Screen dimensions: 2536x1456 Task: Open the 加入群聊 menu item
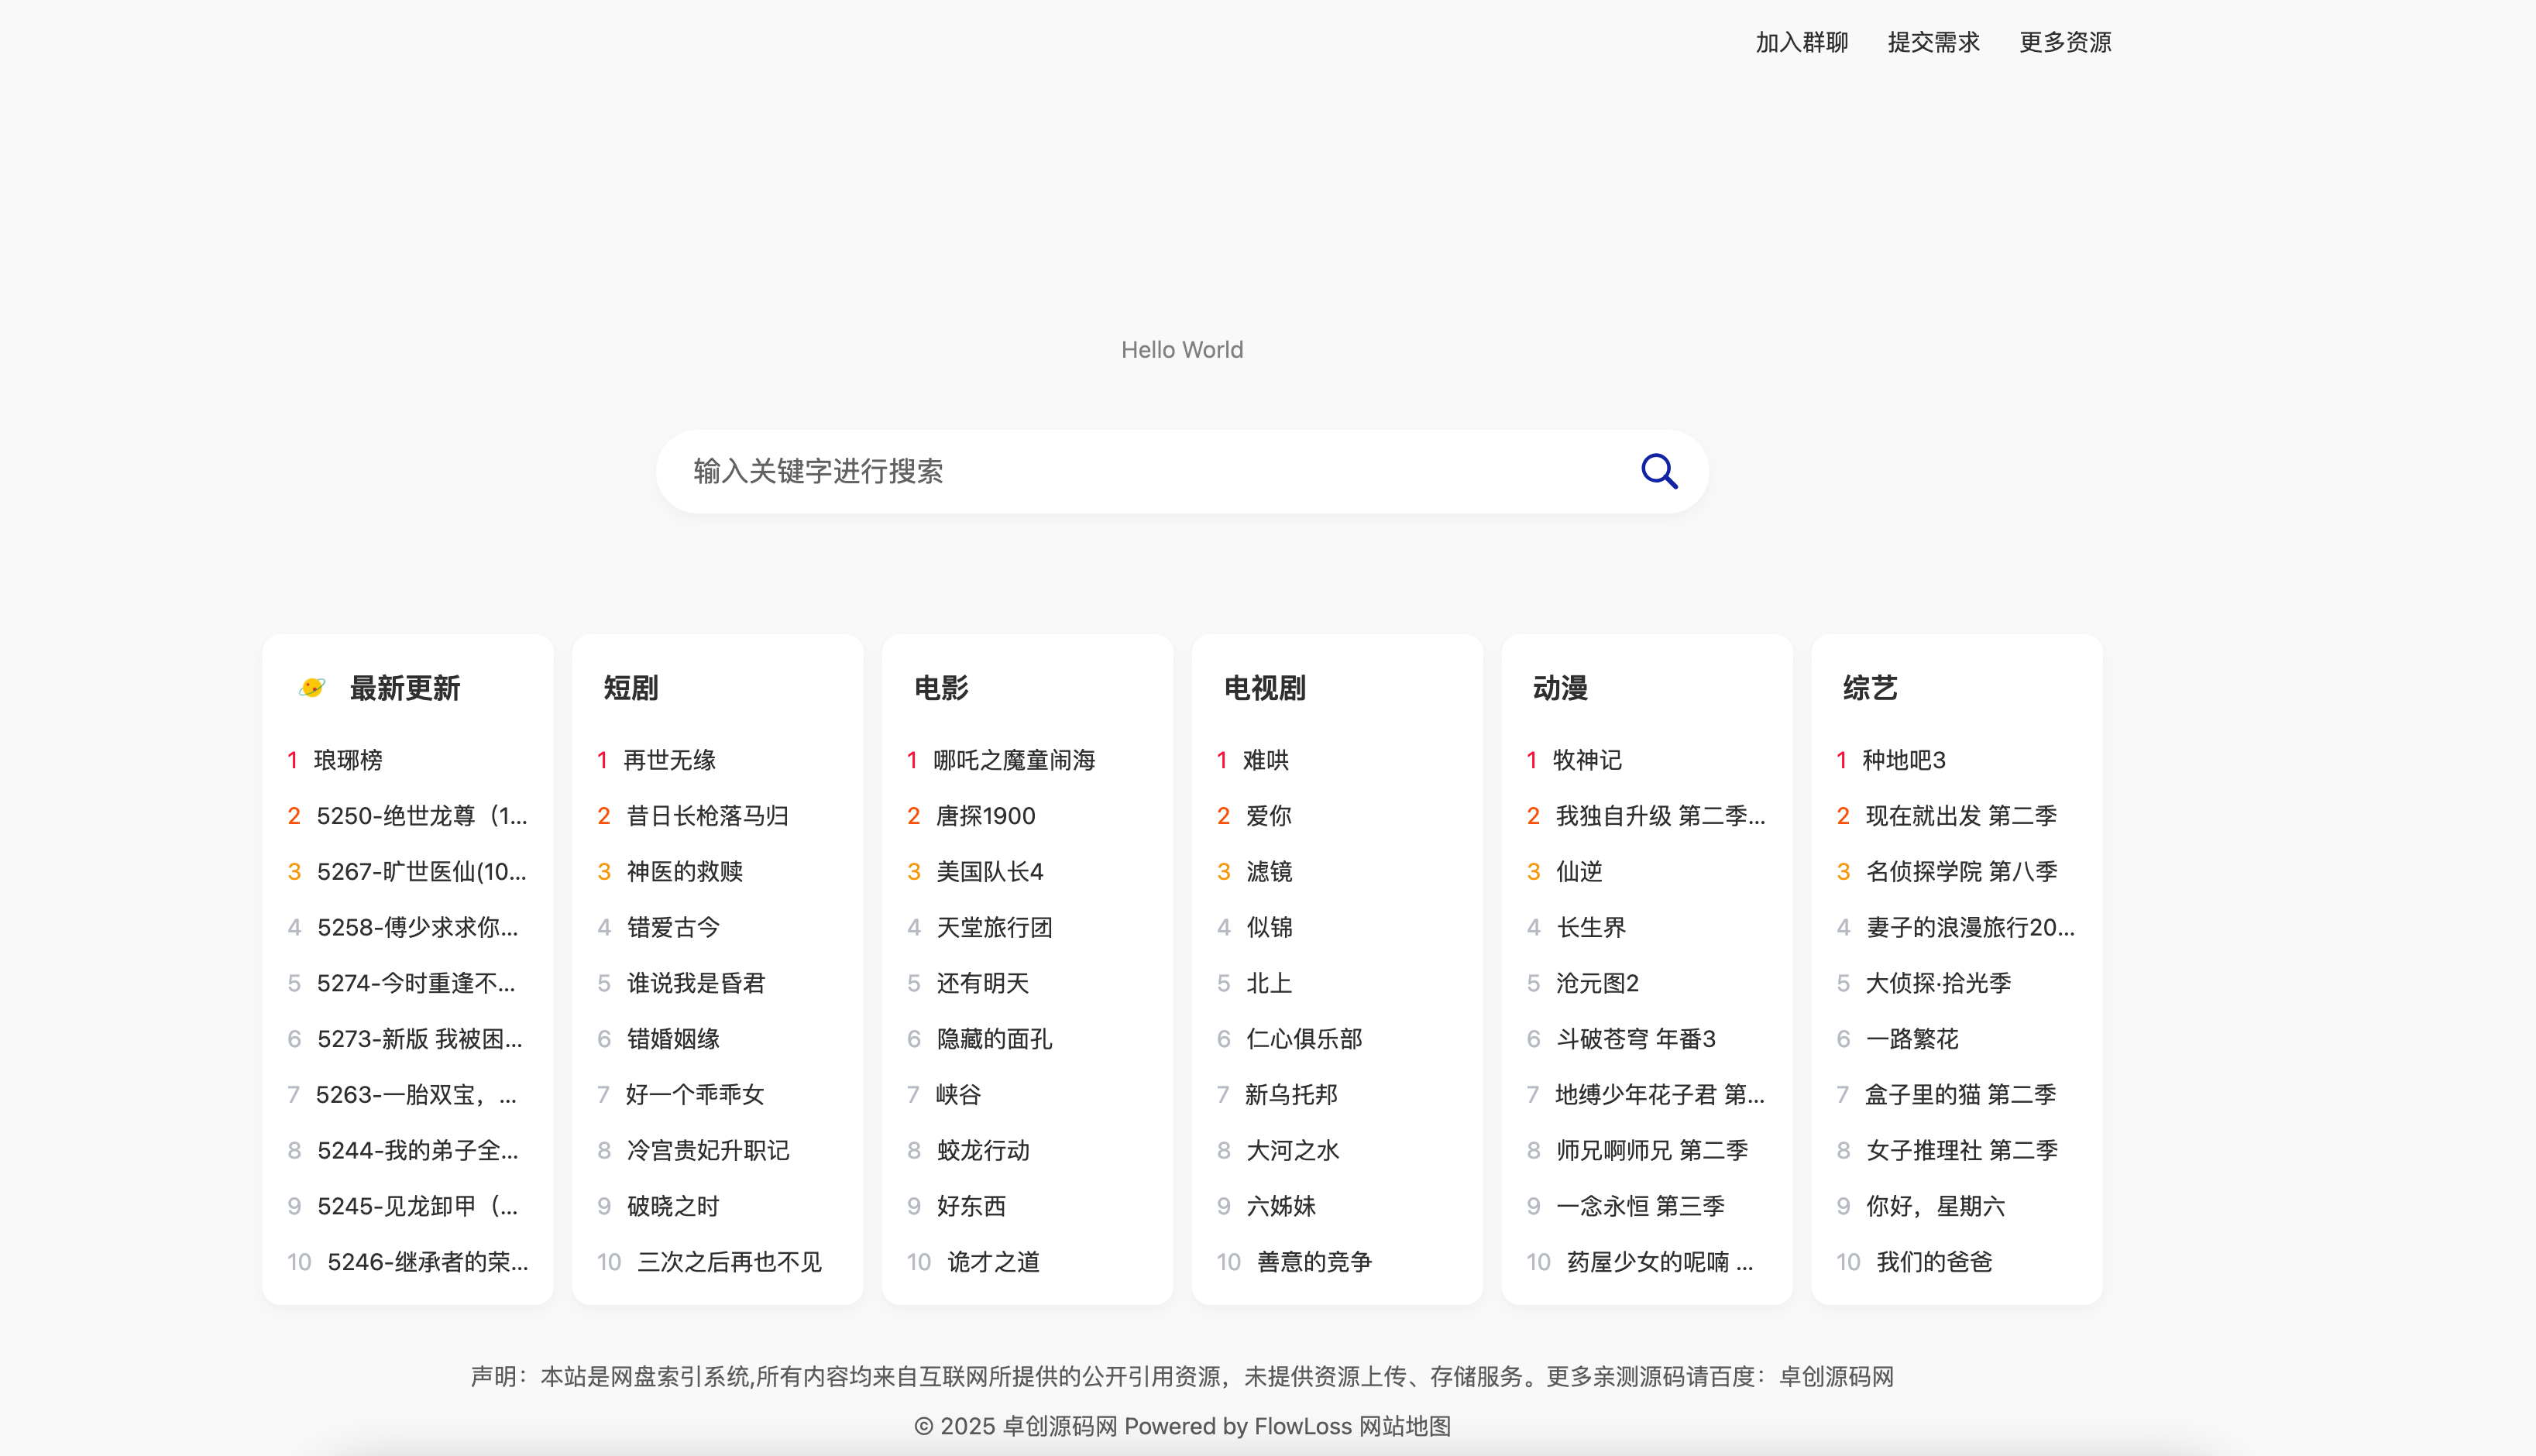click(x=1802, y=42)
